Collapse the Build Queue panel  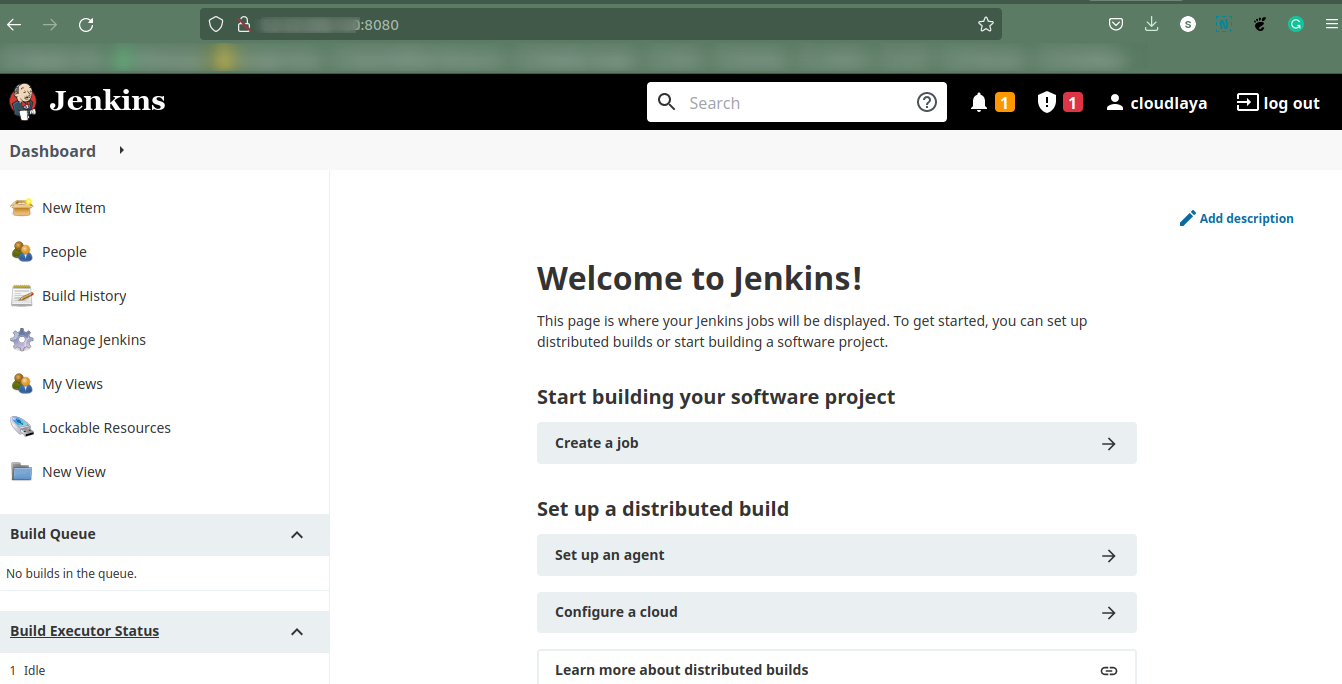coord(297,535)
